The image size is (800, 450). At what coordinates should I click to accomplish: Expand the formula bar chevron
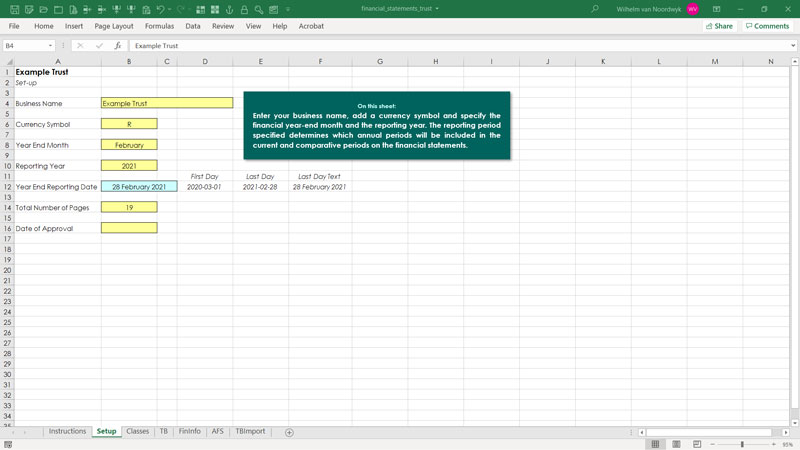coord(793,45)
